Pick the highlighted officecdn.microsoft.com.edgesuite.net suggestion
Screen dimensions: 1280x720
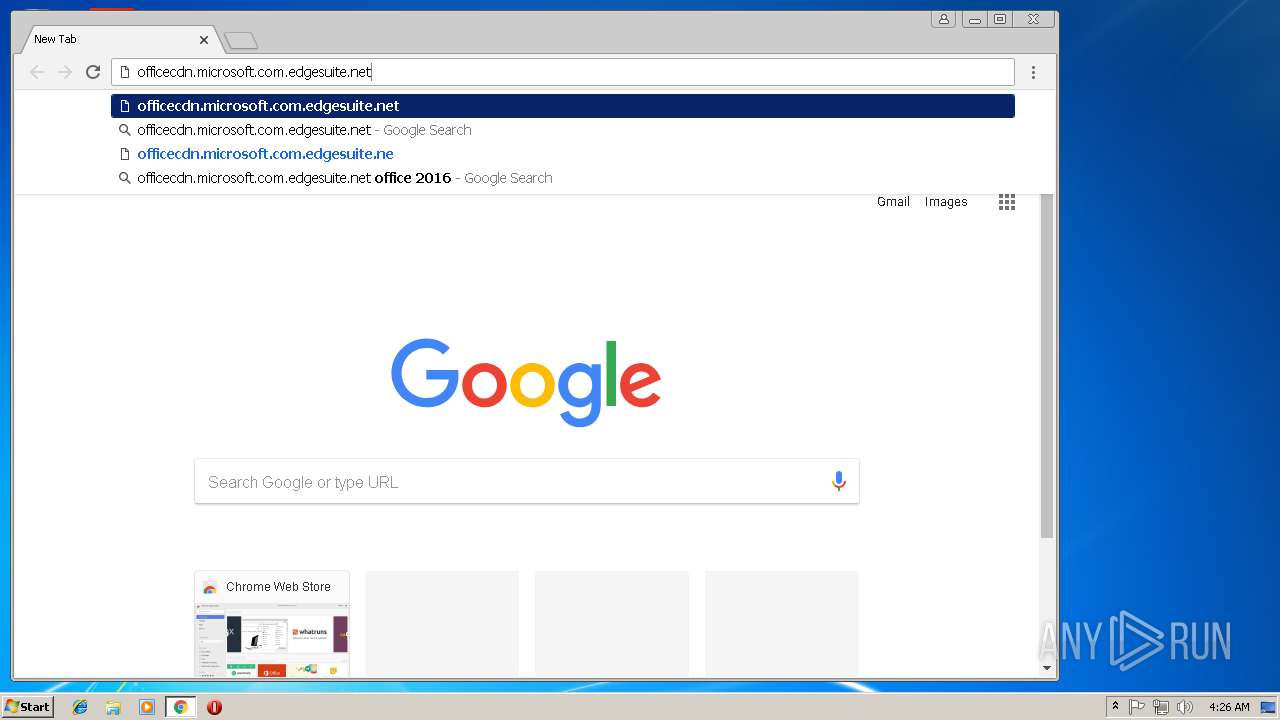pos(563,106)
